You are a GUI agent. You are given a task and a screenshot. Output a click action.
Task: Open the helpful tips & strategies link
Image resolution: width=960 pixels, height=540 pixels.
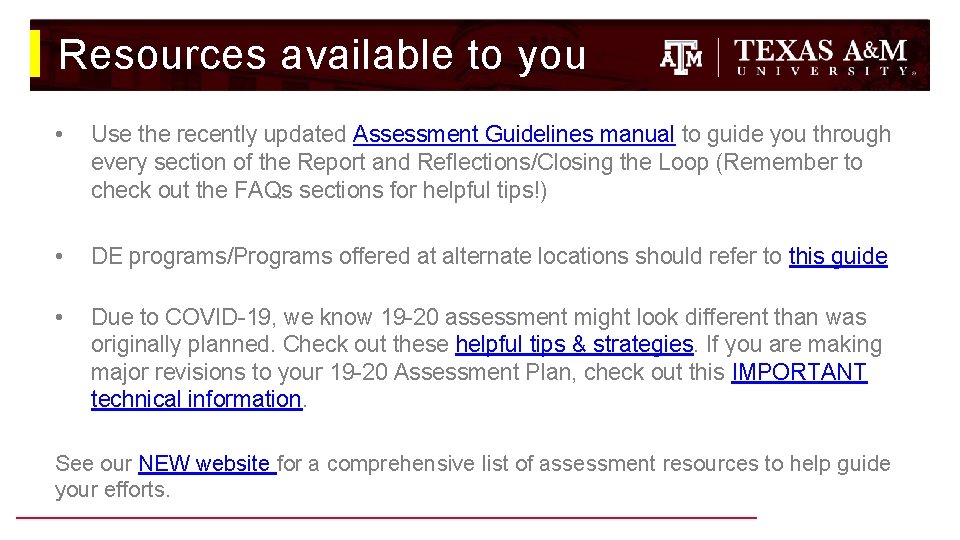574,344
